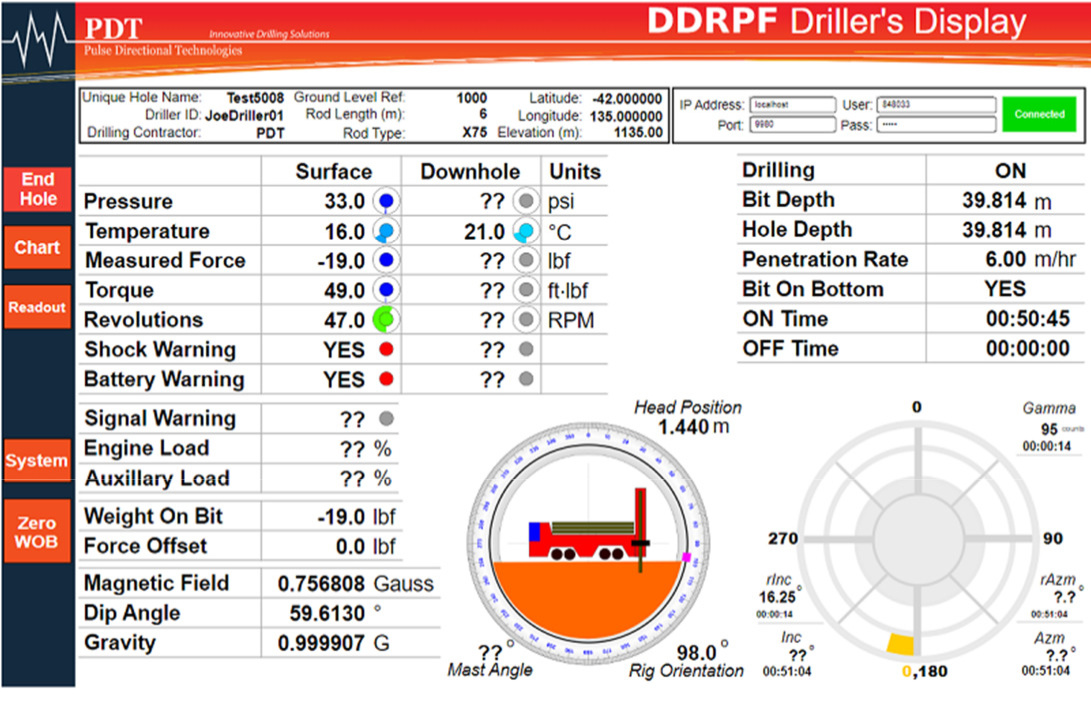The height and width of the screenshot is (718, 1091).
Task: Click the Zero WOB button
Action: (x=38, y=532)
